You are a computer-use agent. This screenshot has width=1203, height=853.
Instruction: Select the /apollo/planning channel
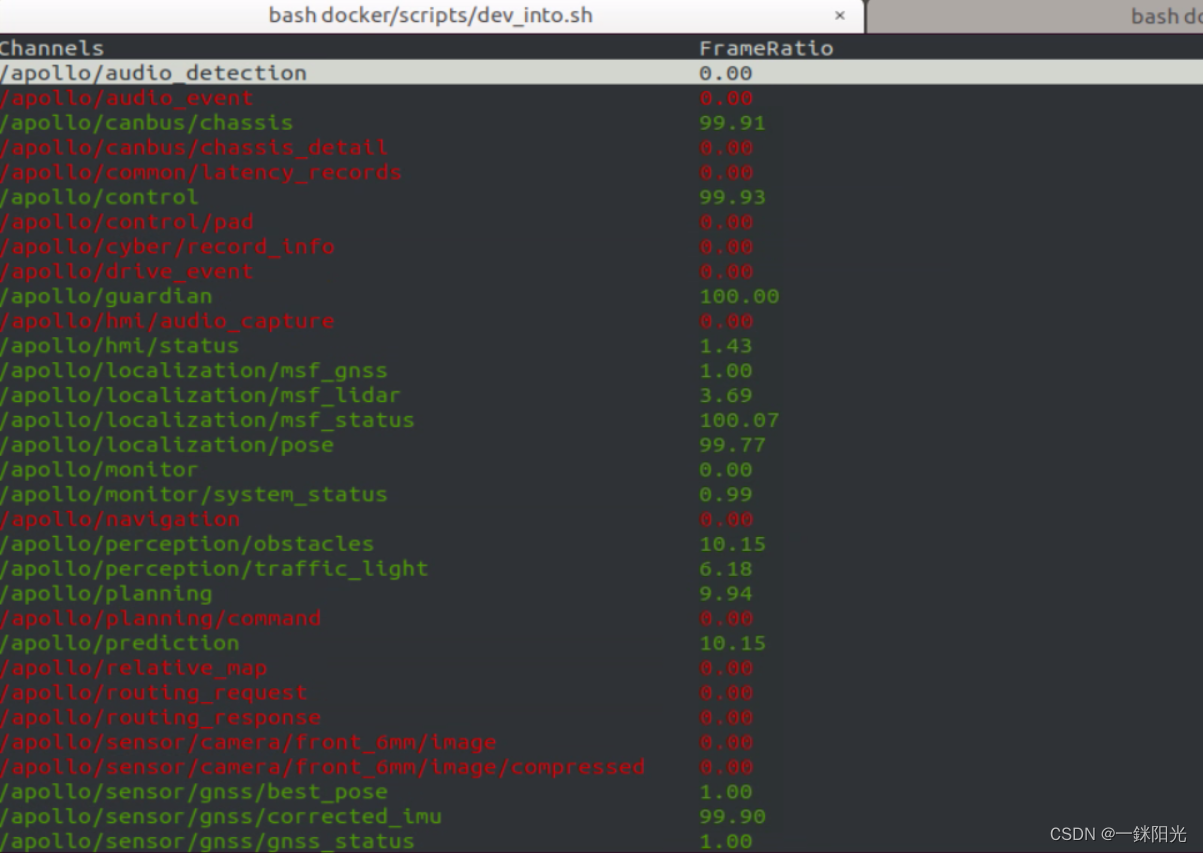[x=107, y=594]
